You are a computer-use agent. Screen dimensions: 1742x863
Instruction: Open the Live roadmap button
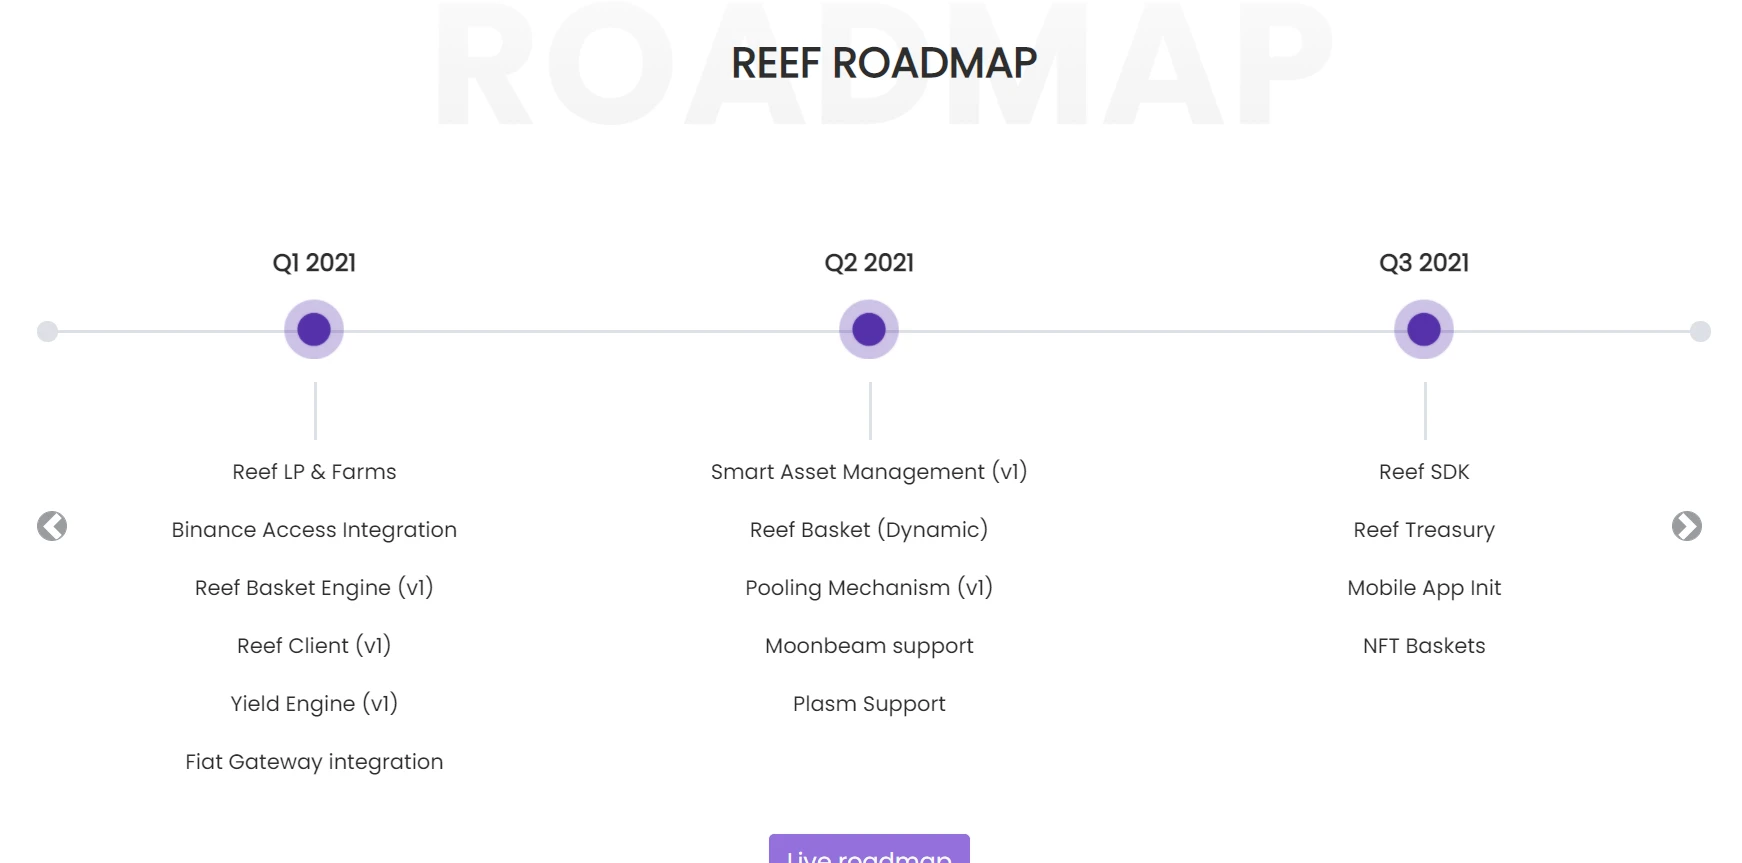coord(869,851)
